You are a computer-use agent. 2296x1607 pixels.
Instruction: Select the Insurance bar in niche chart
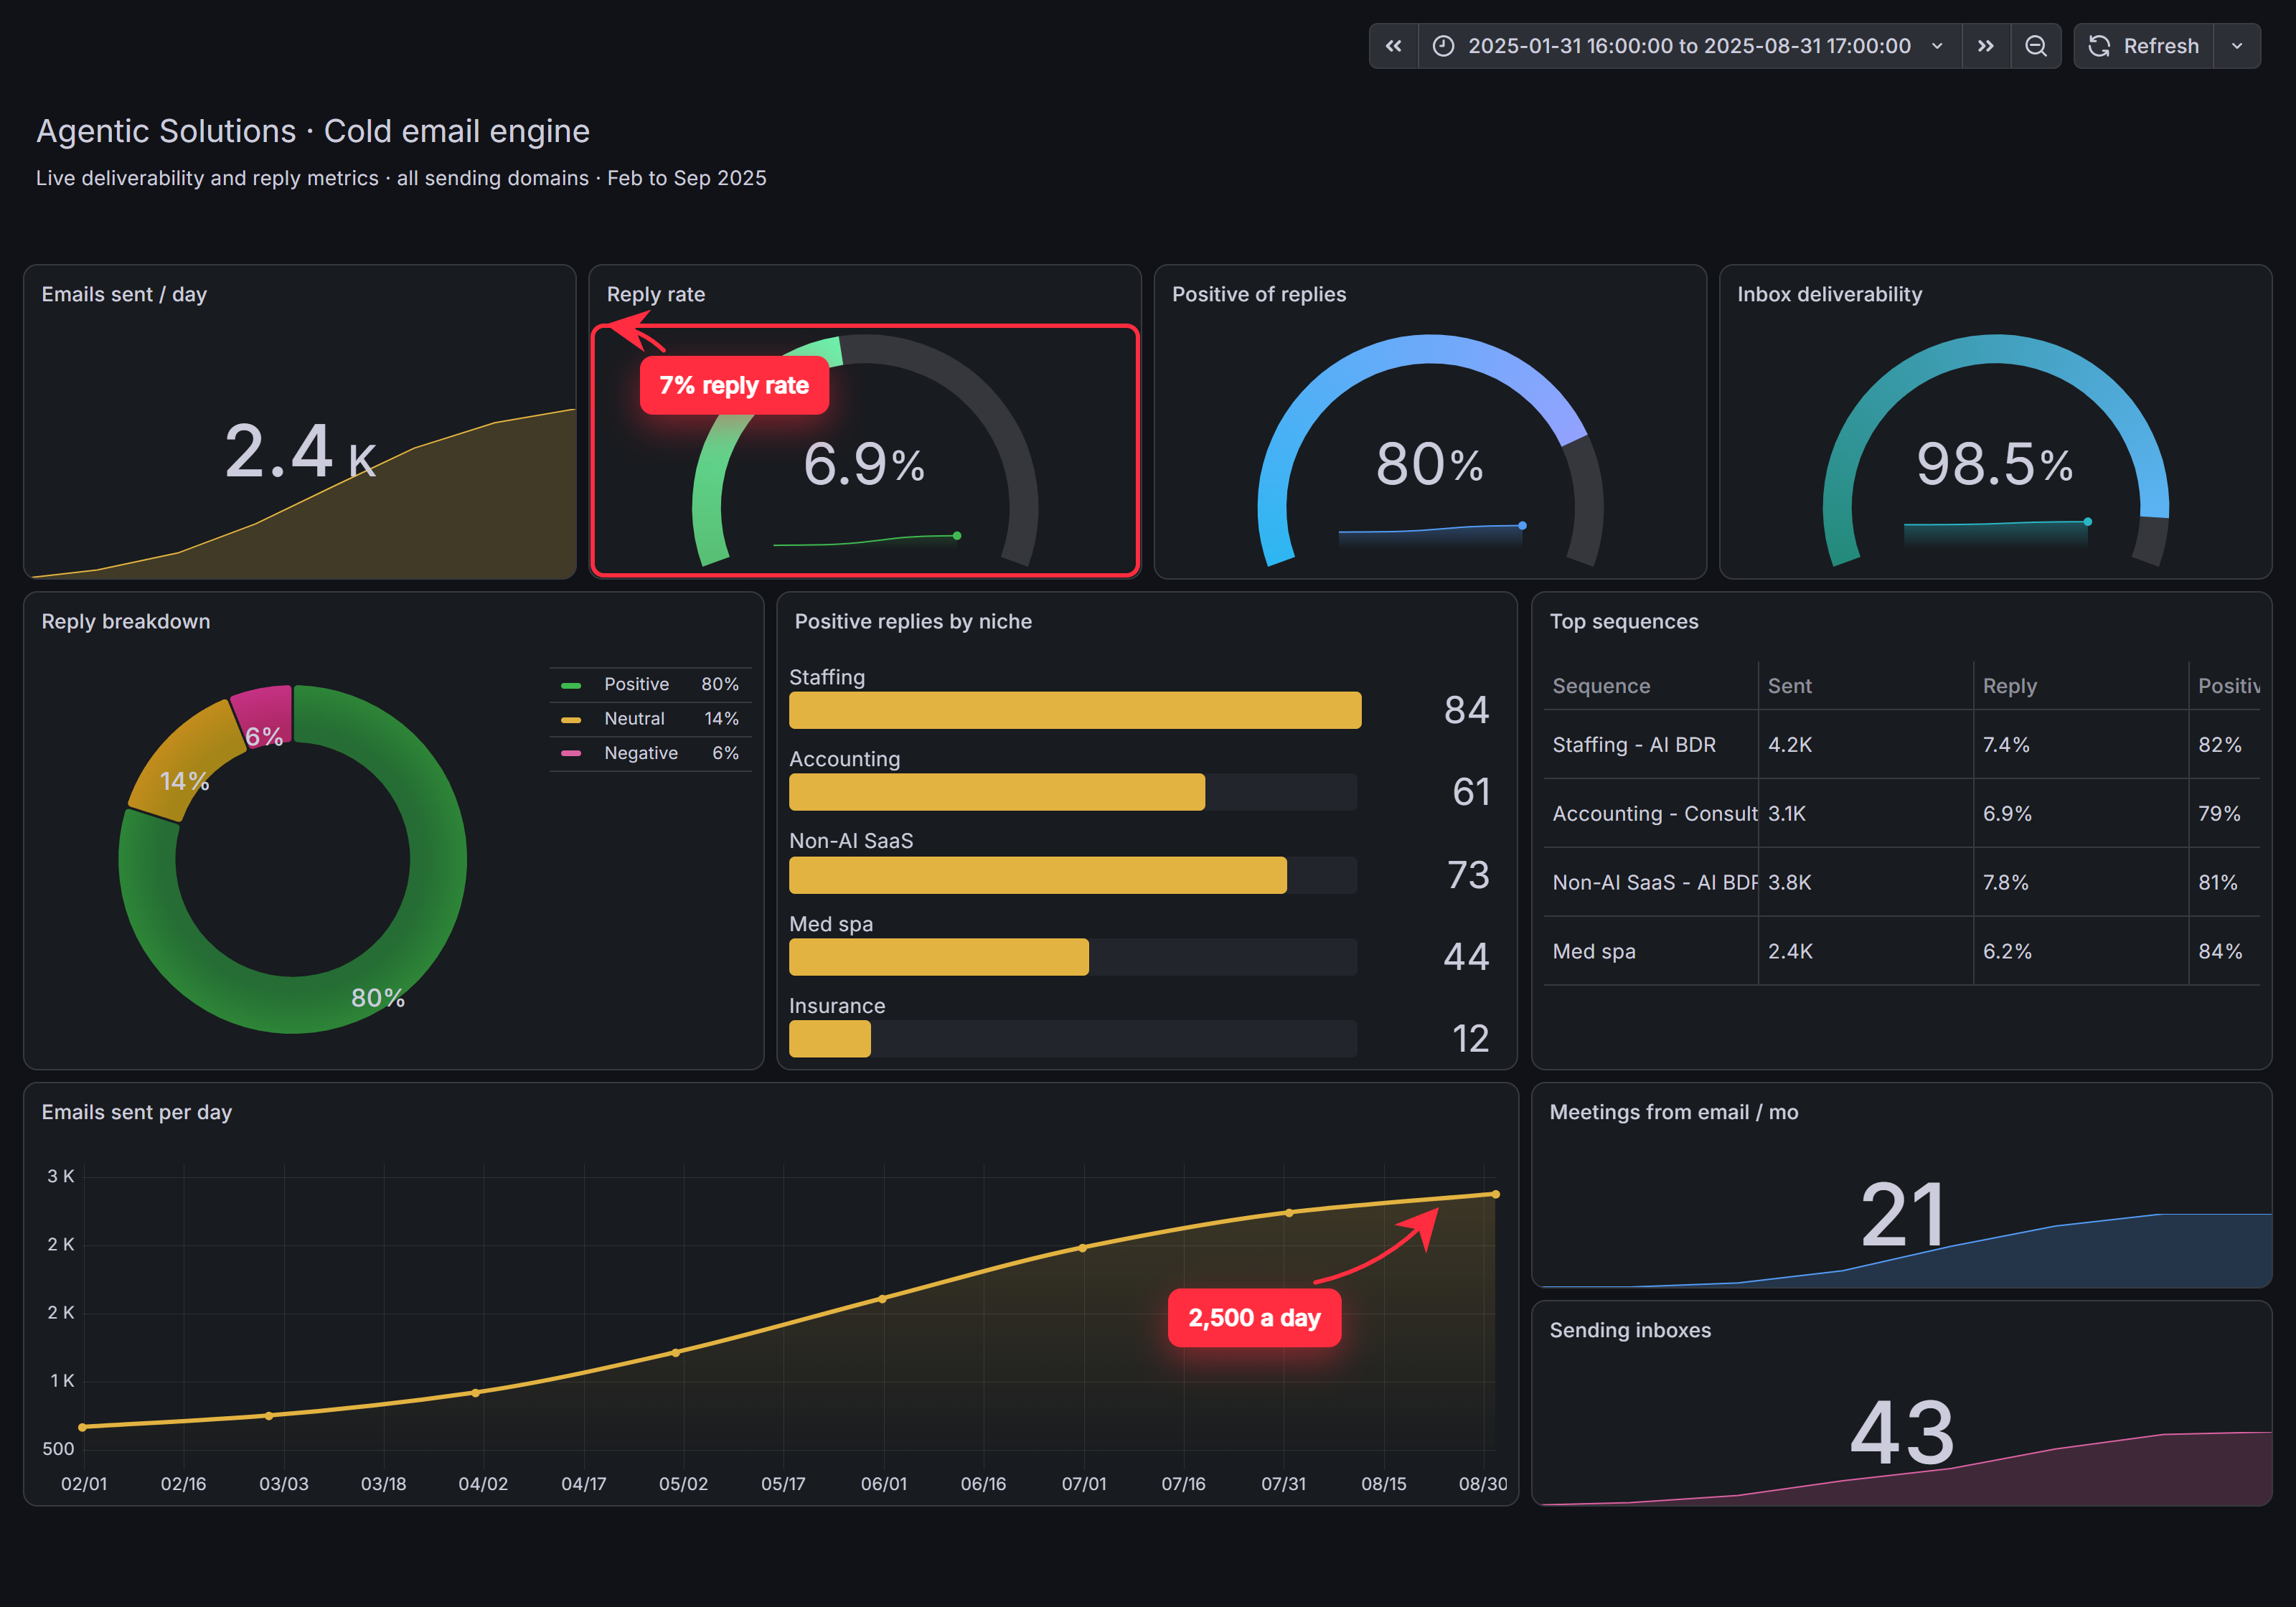830,1039
